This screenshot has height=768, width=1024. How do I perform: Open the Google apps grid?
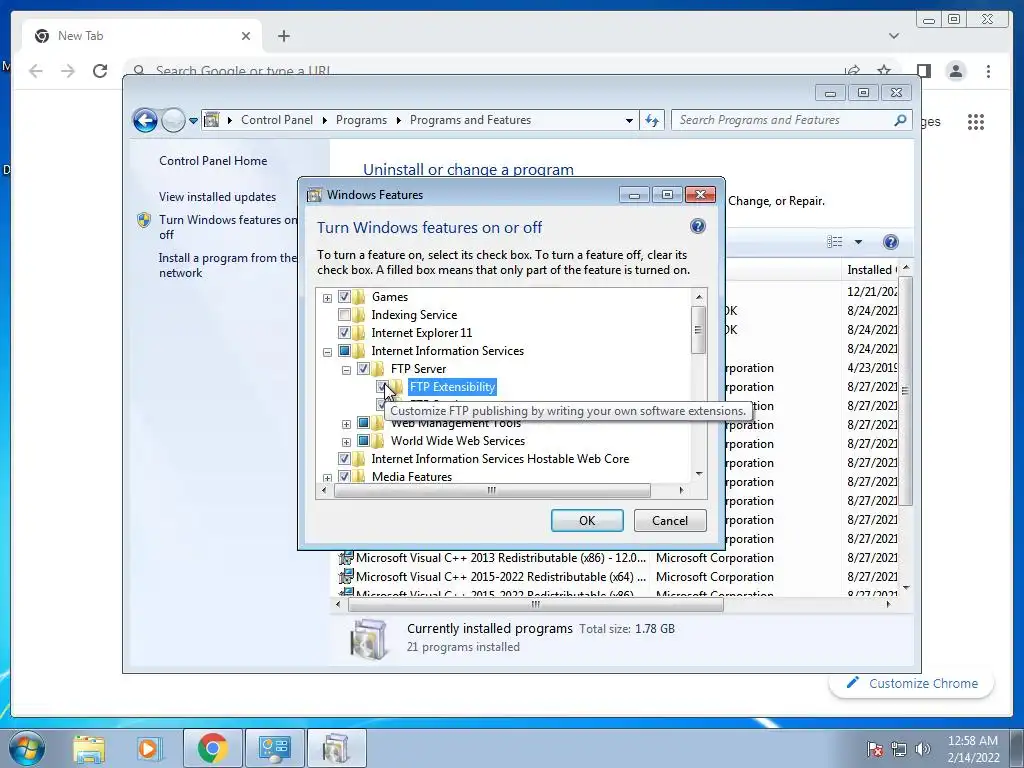coord(976,121)
